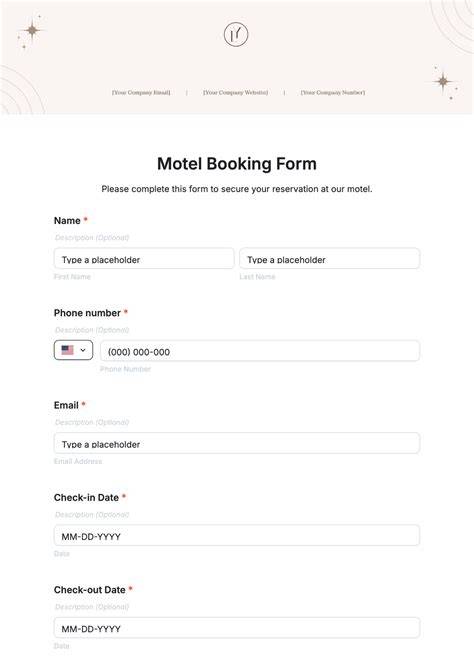The width and height of the screenshot is (474, 671).
Task: Click the circular company logo icon
Action: click(236, 35)
